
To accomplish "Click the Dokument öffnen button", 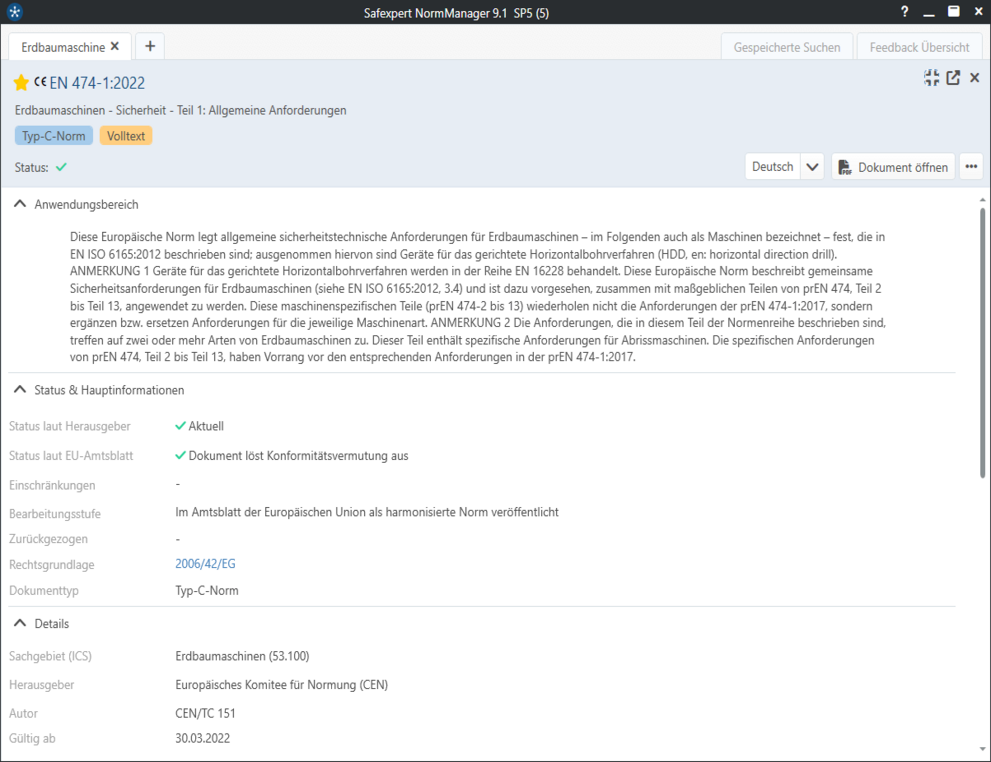I will (x=893, y=167).
